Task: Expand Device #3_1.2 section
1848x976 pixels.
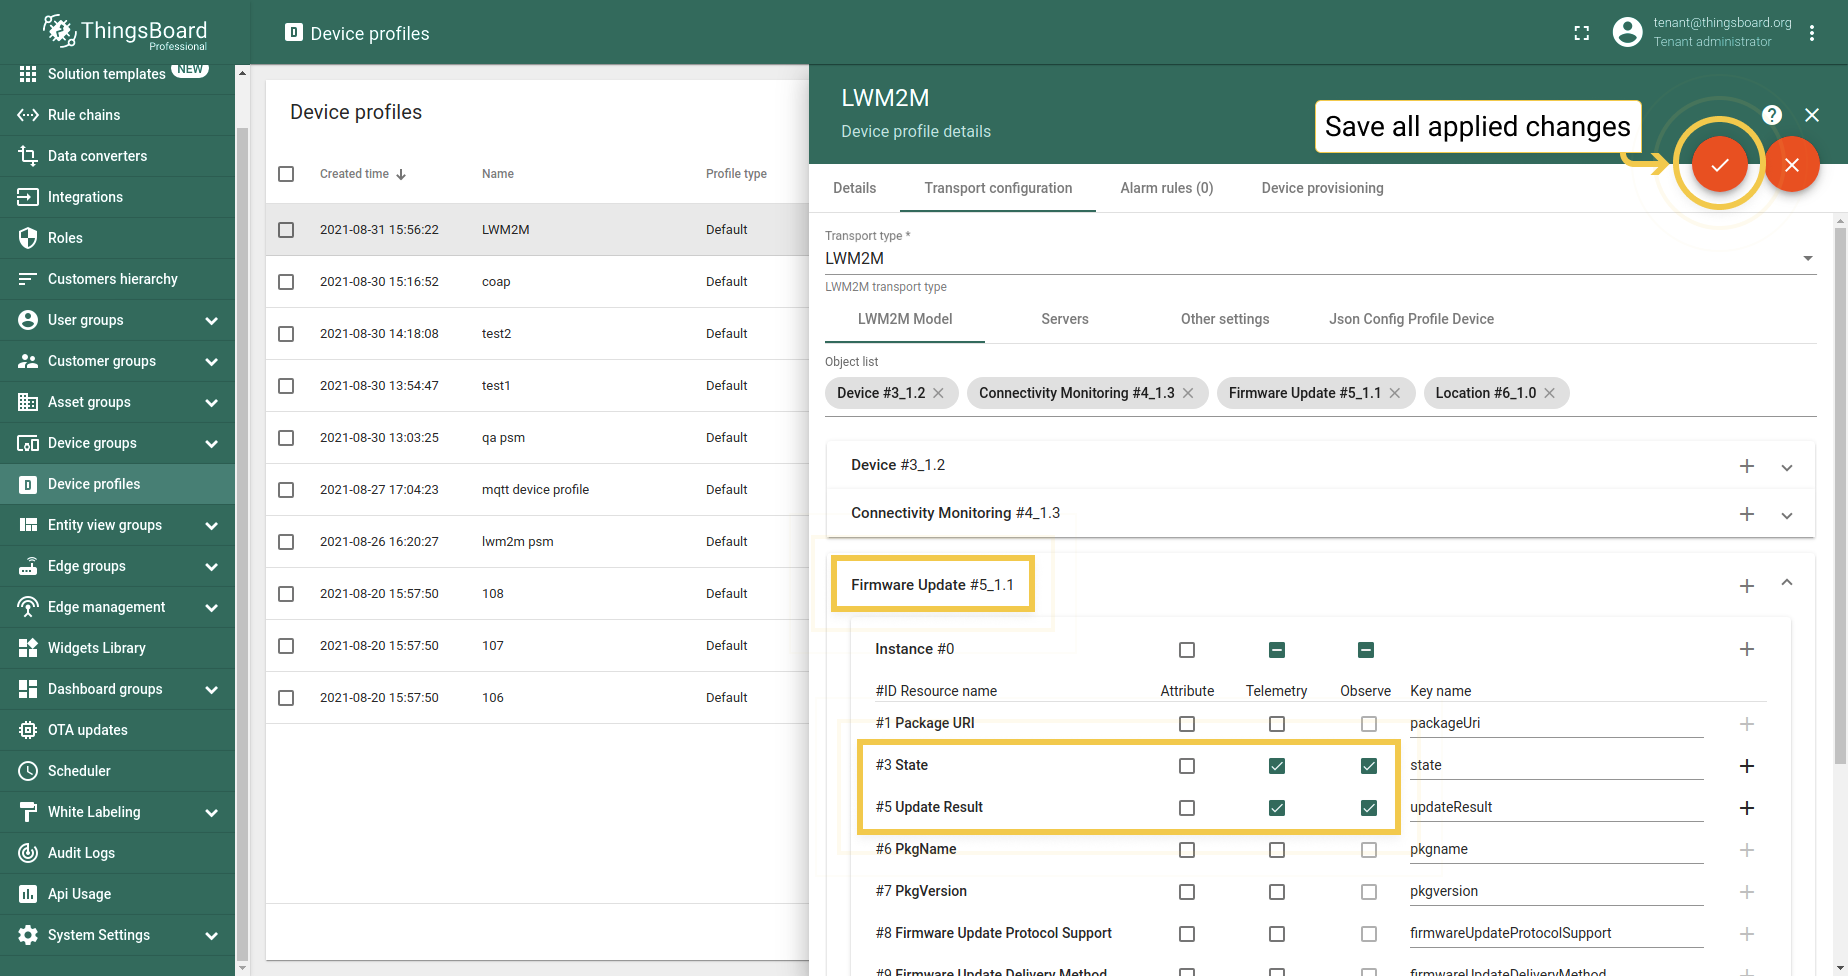Action: tap(1787, 467)
